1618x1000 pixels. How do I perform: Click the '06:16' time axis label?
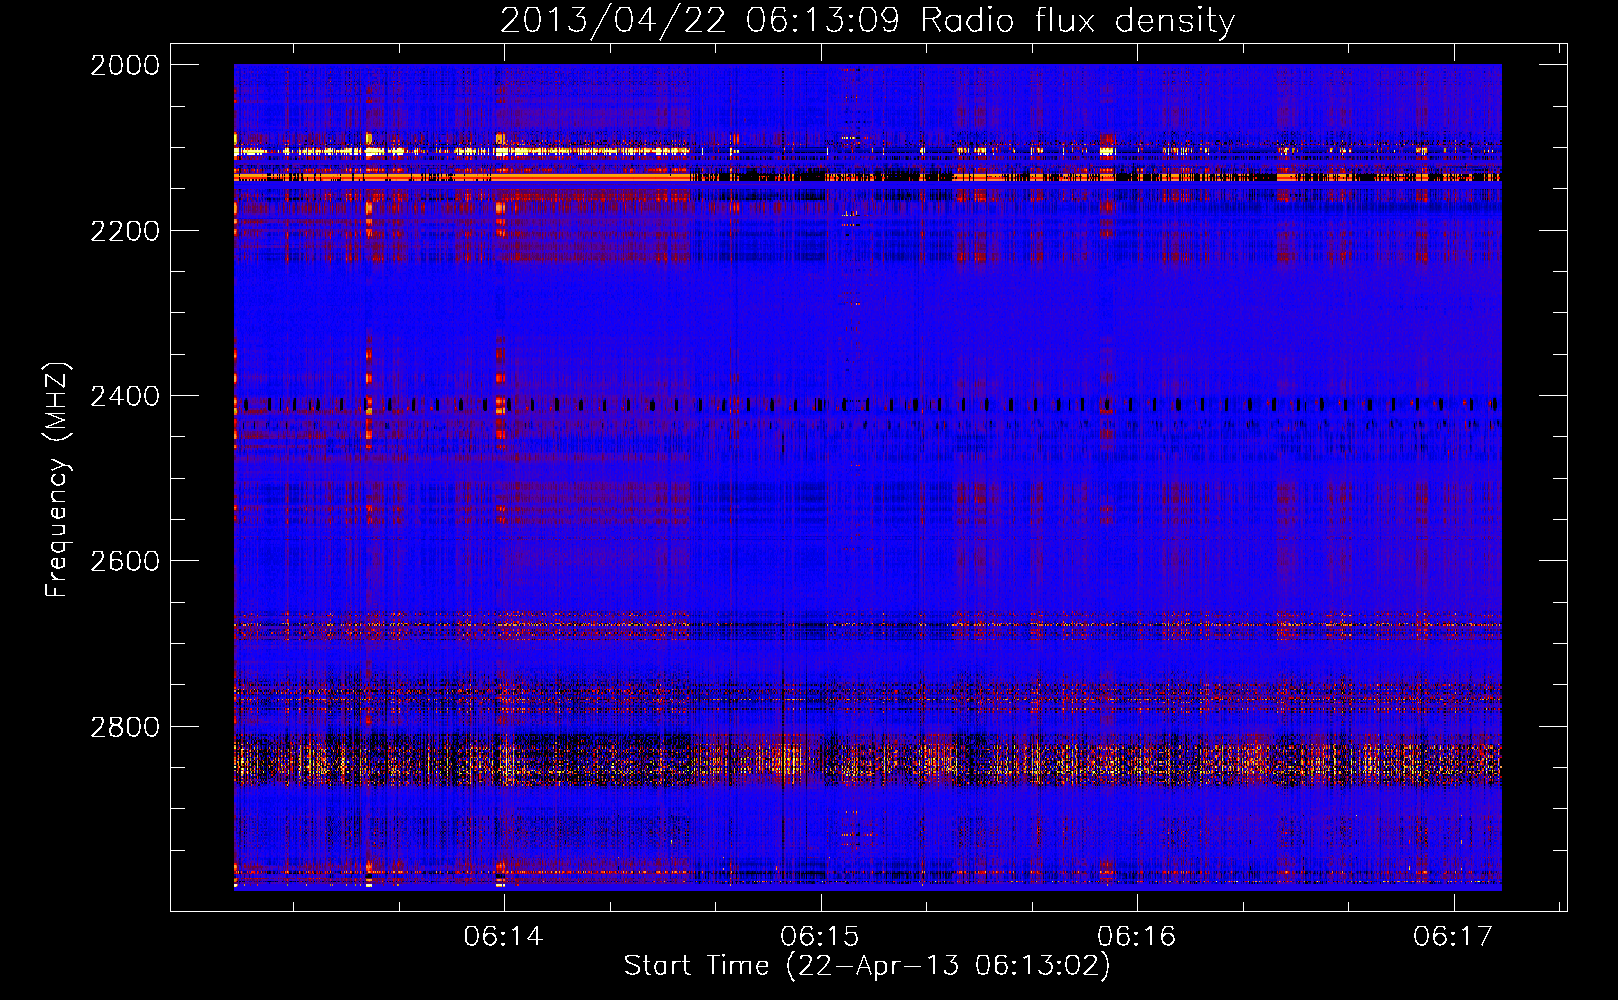tap(1136, 937)
